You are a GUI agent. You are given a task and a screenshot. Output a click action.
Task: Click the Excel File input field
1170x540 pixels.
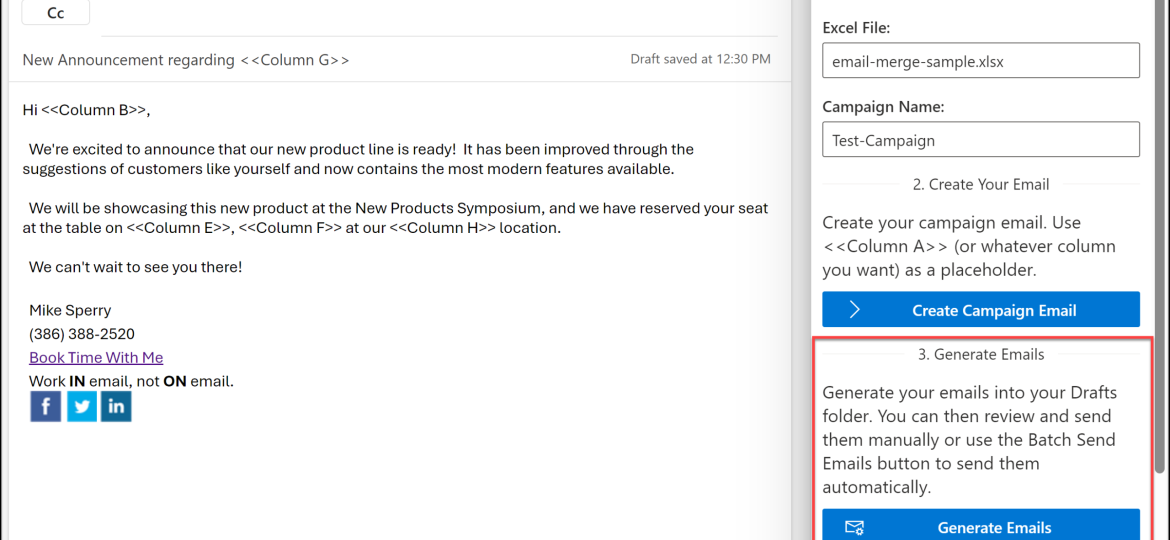[980, 60]
